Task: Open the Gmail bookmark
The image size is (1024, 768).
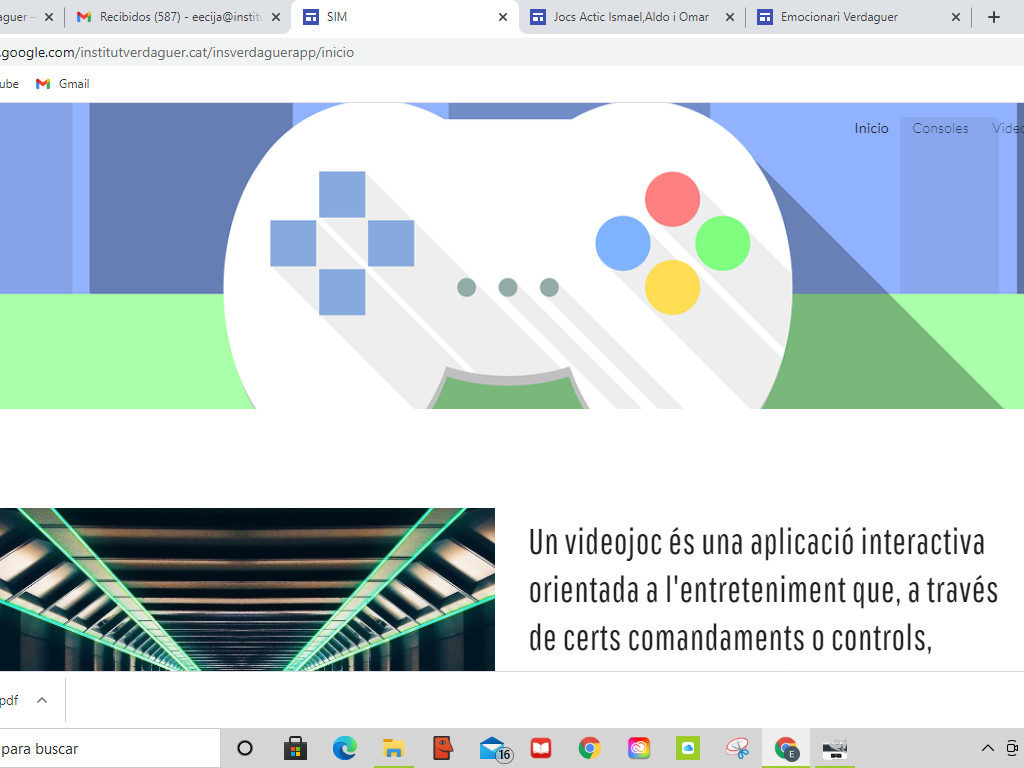Action: click(x=63, y=84)
